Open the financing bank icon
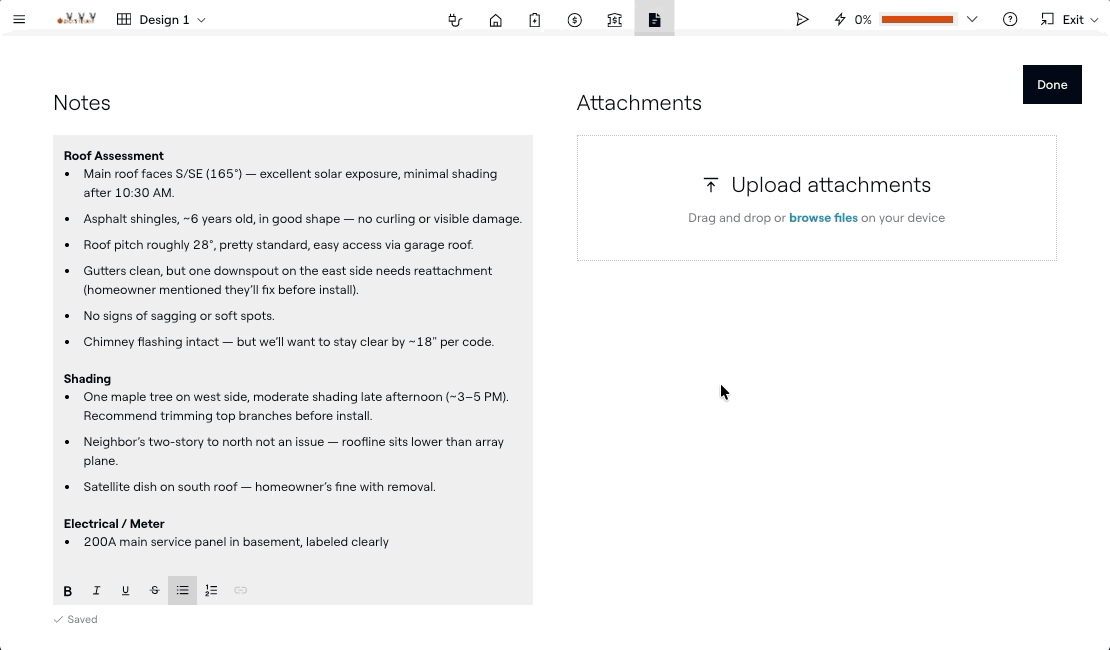The width and height of the screenshot is (1110, 650). (615, 19)
